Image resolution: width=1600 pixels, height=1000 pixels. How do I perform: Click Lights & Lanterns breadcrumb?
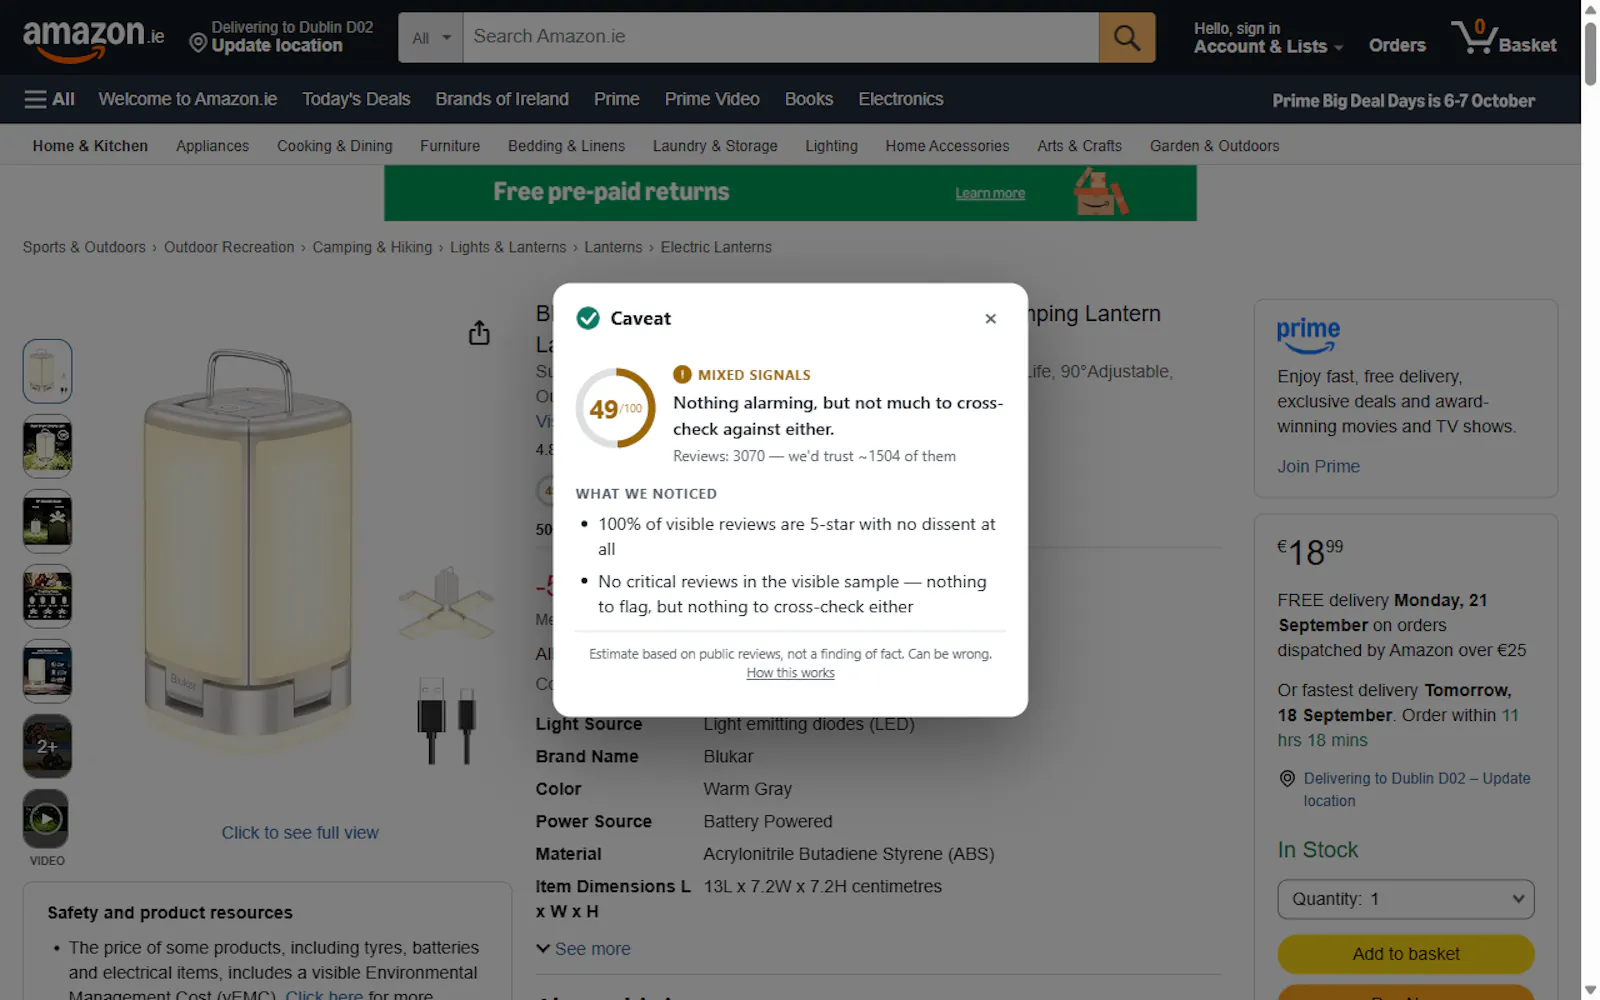[508, 247]
